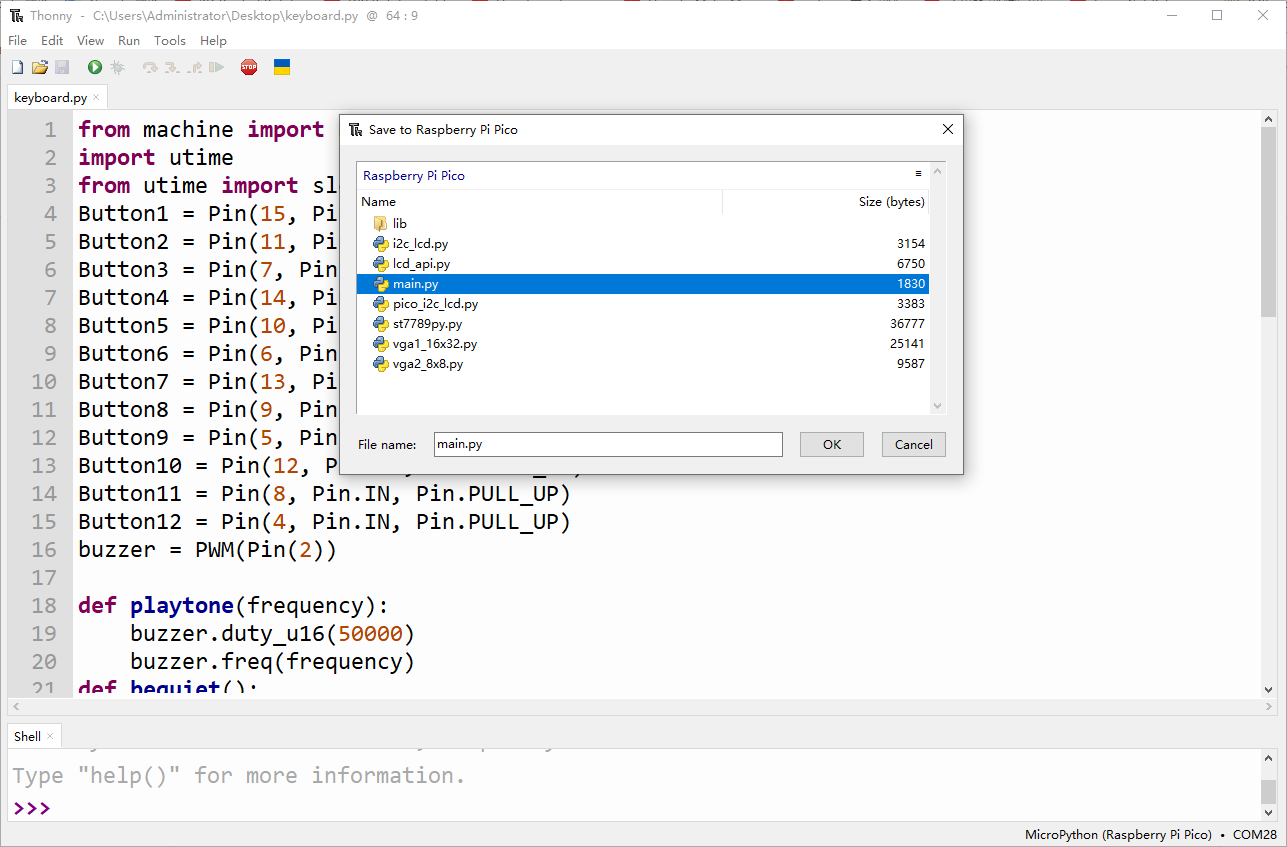Click the editor horizontal scroll left arrow
The image size is (1287, 847).
click(x=15, y=706)
